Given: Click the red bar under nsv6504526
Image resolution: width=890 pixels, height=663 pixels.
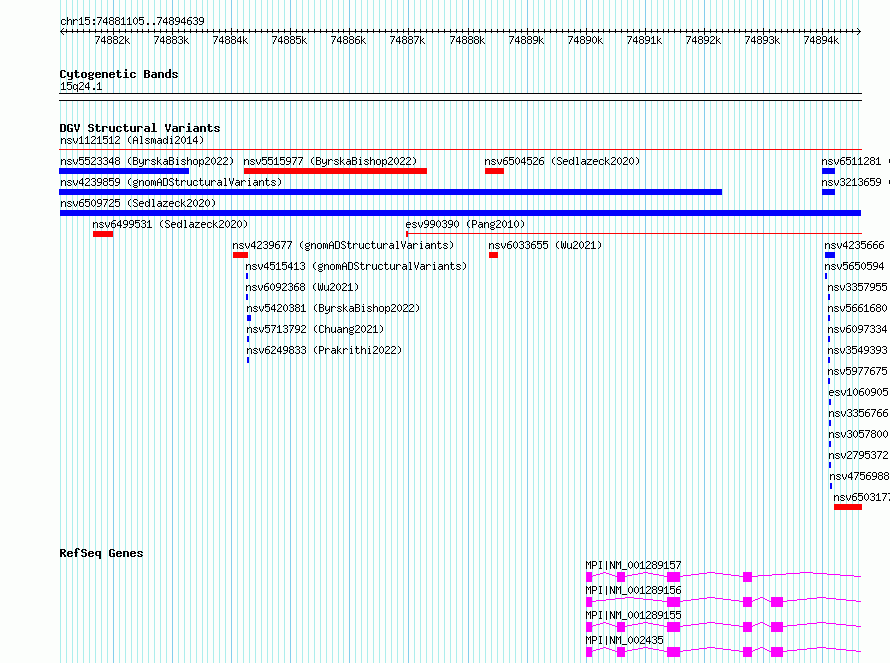Looking at the screenshot, I should [x=494, y=171].
